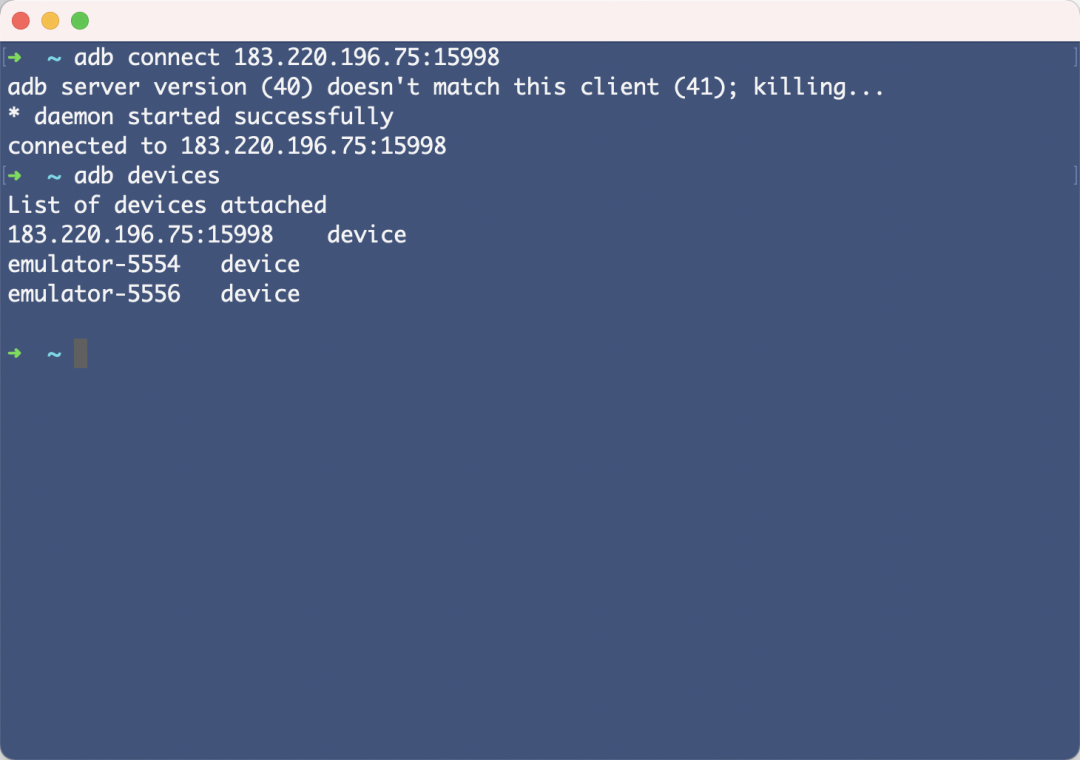
Task: Click the emulator-5556 device entry
Action: pos(94,294)
